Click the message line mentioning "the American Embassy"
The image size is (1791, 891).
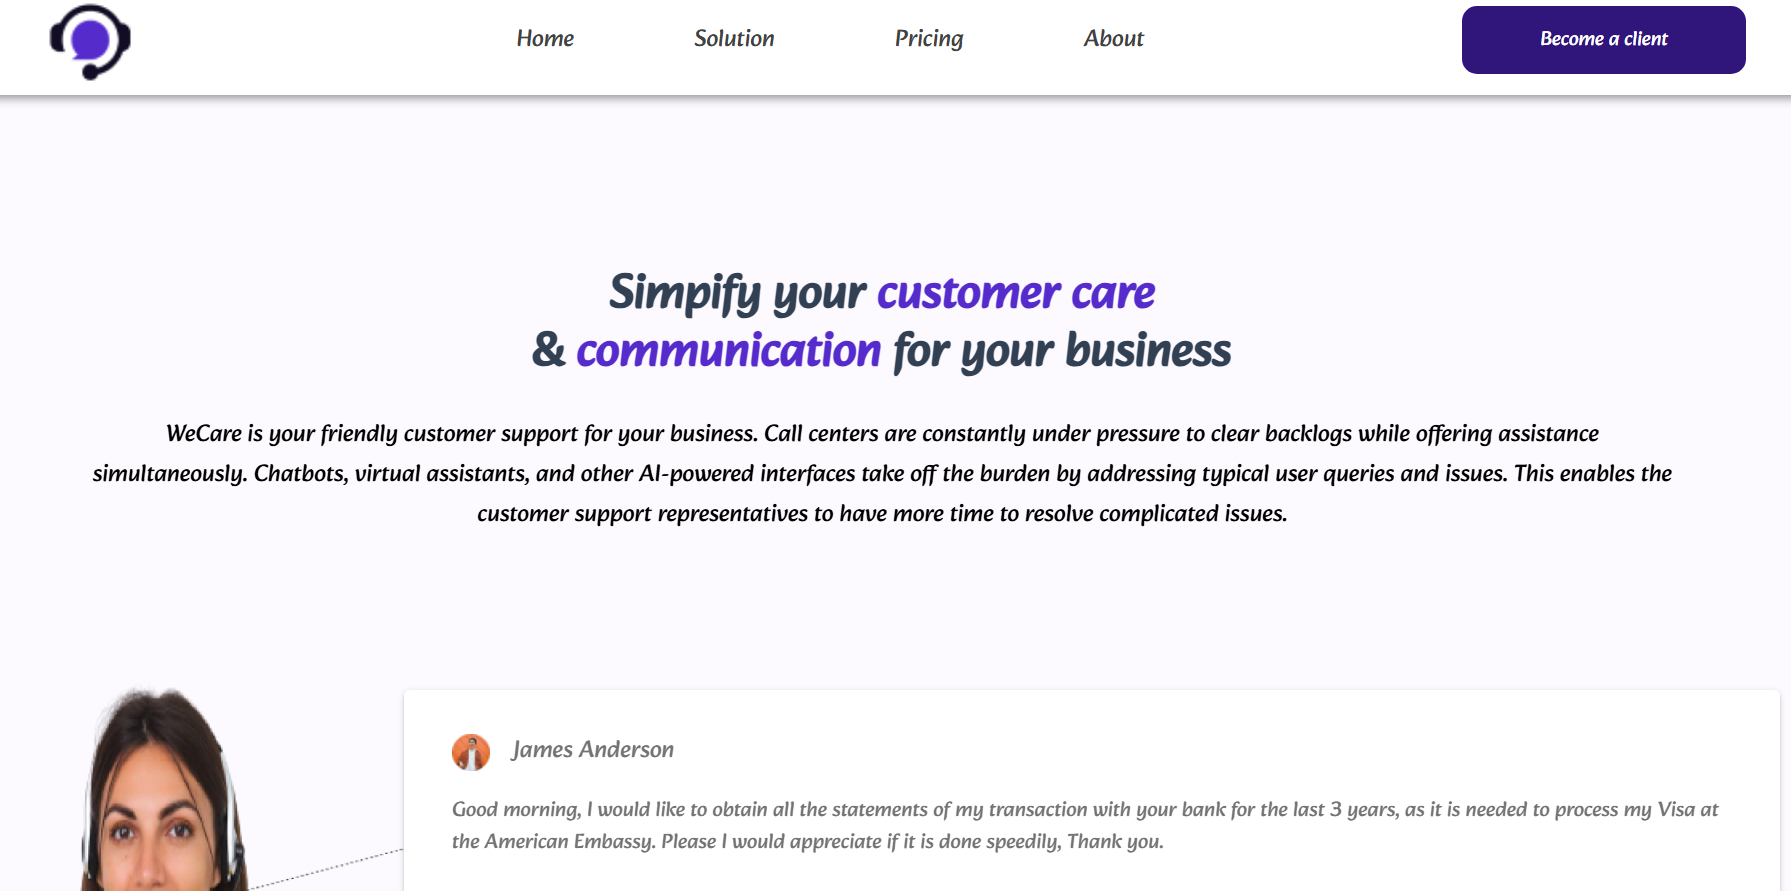pos(808,841)
